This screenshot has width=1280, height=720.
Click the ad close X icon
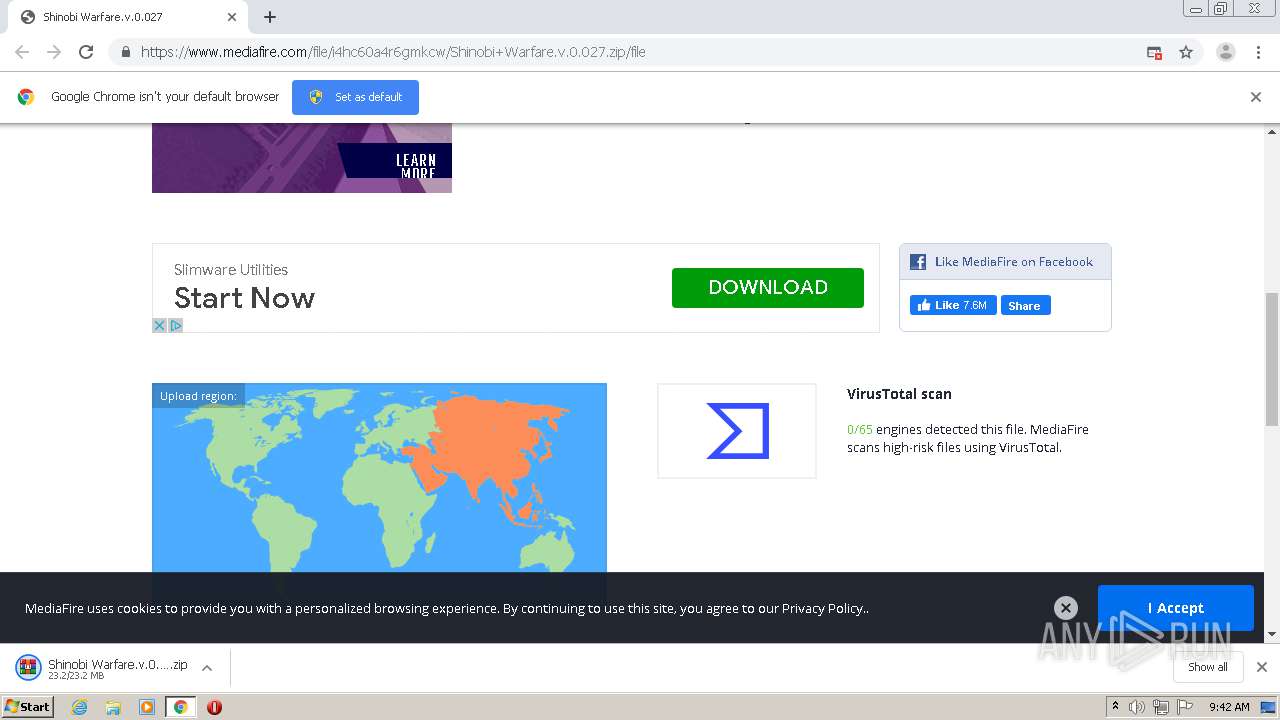click(x=159, y=325)
